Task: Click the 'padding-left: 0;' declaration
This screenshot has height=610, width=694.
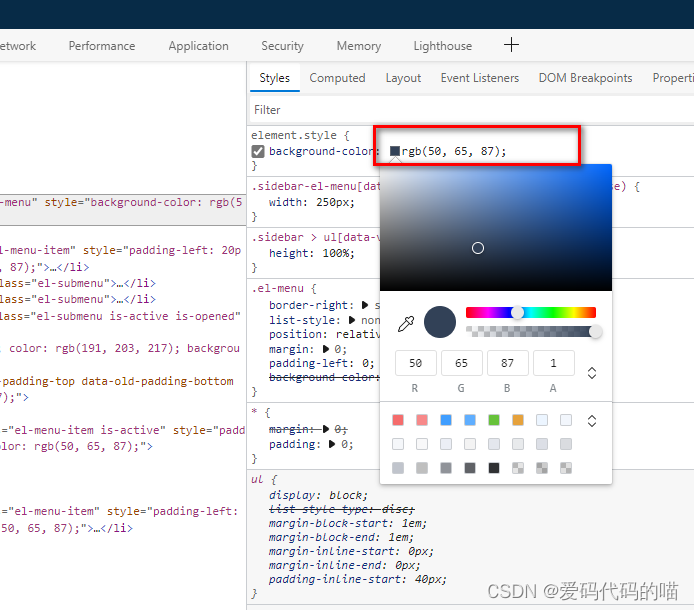Action: click(322, 363)
